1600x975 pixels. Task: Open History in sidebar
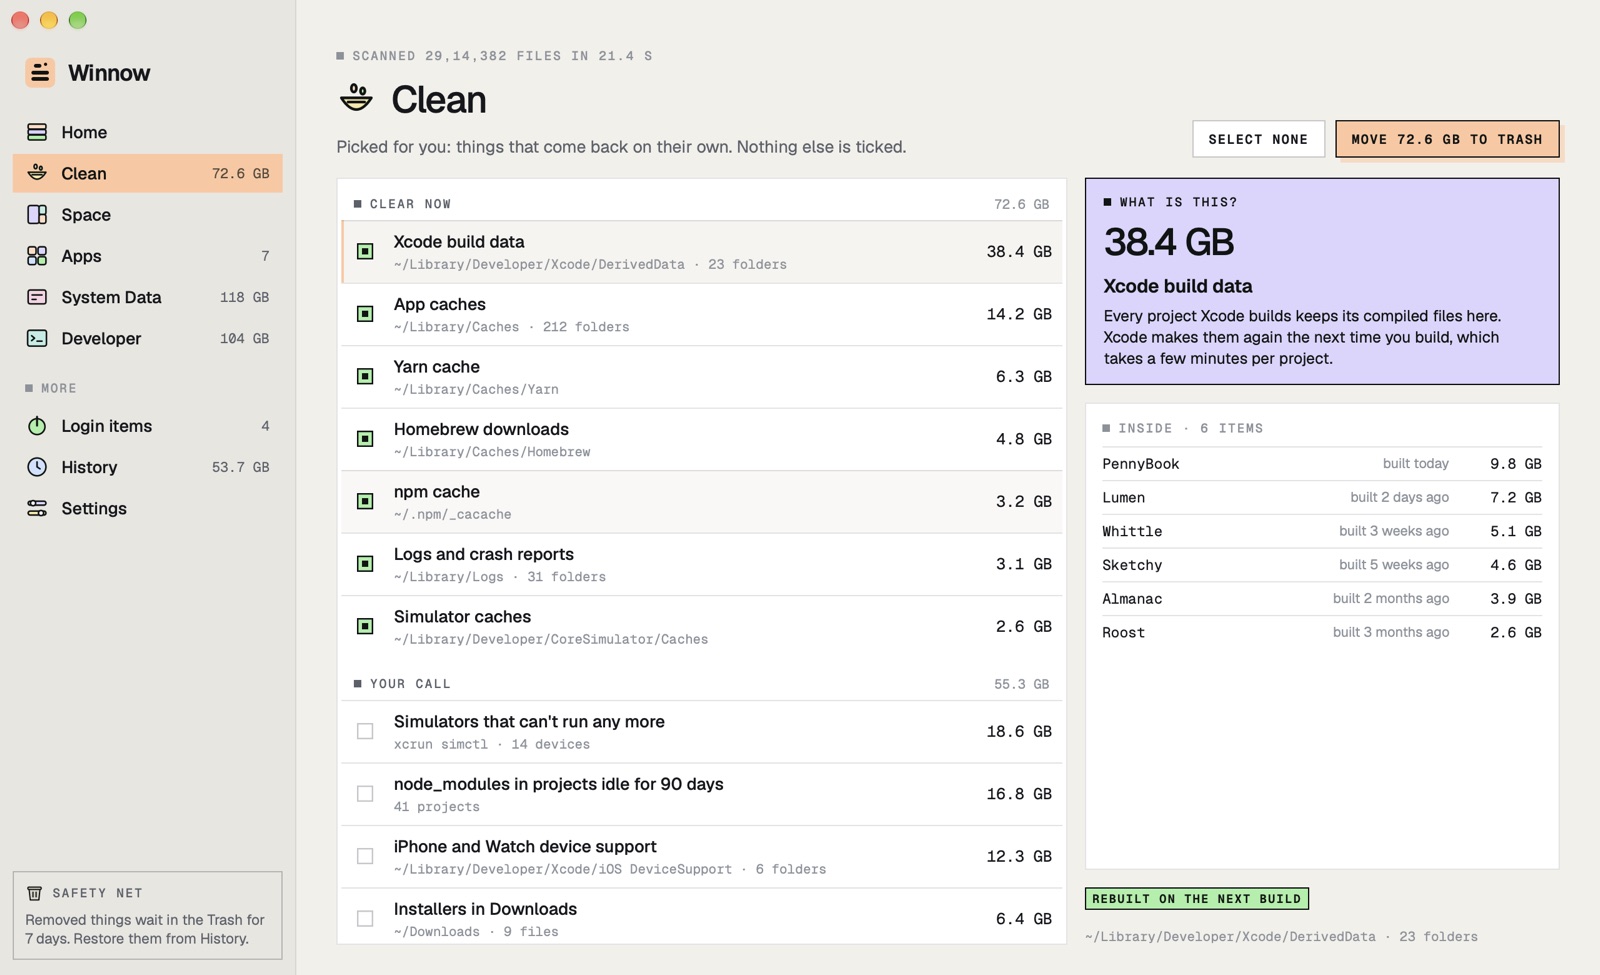[x=147, y=467]
